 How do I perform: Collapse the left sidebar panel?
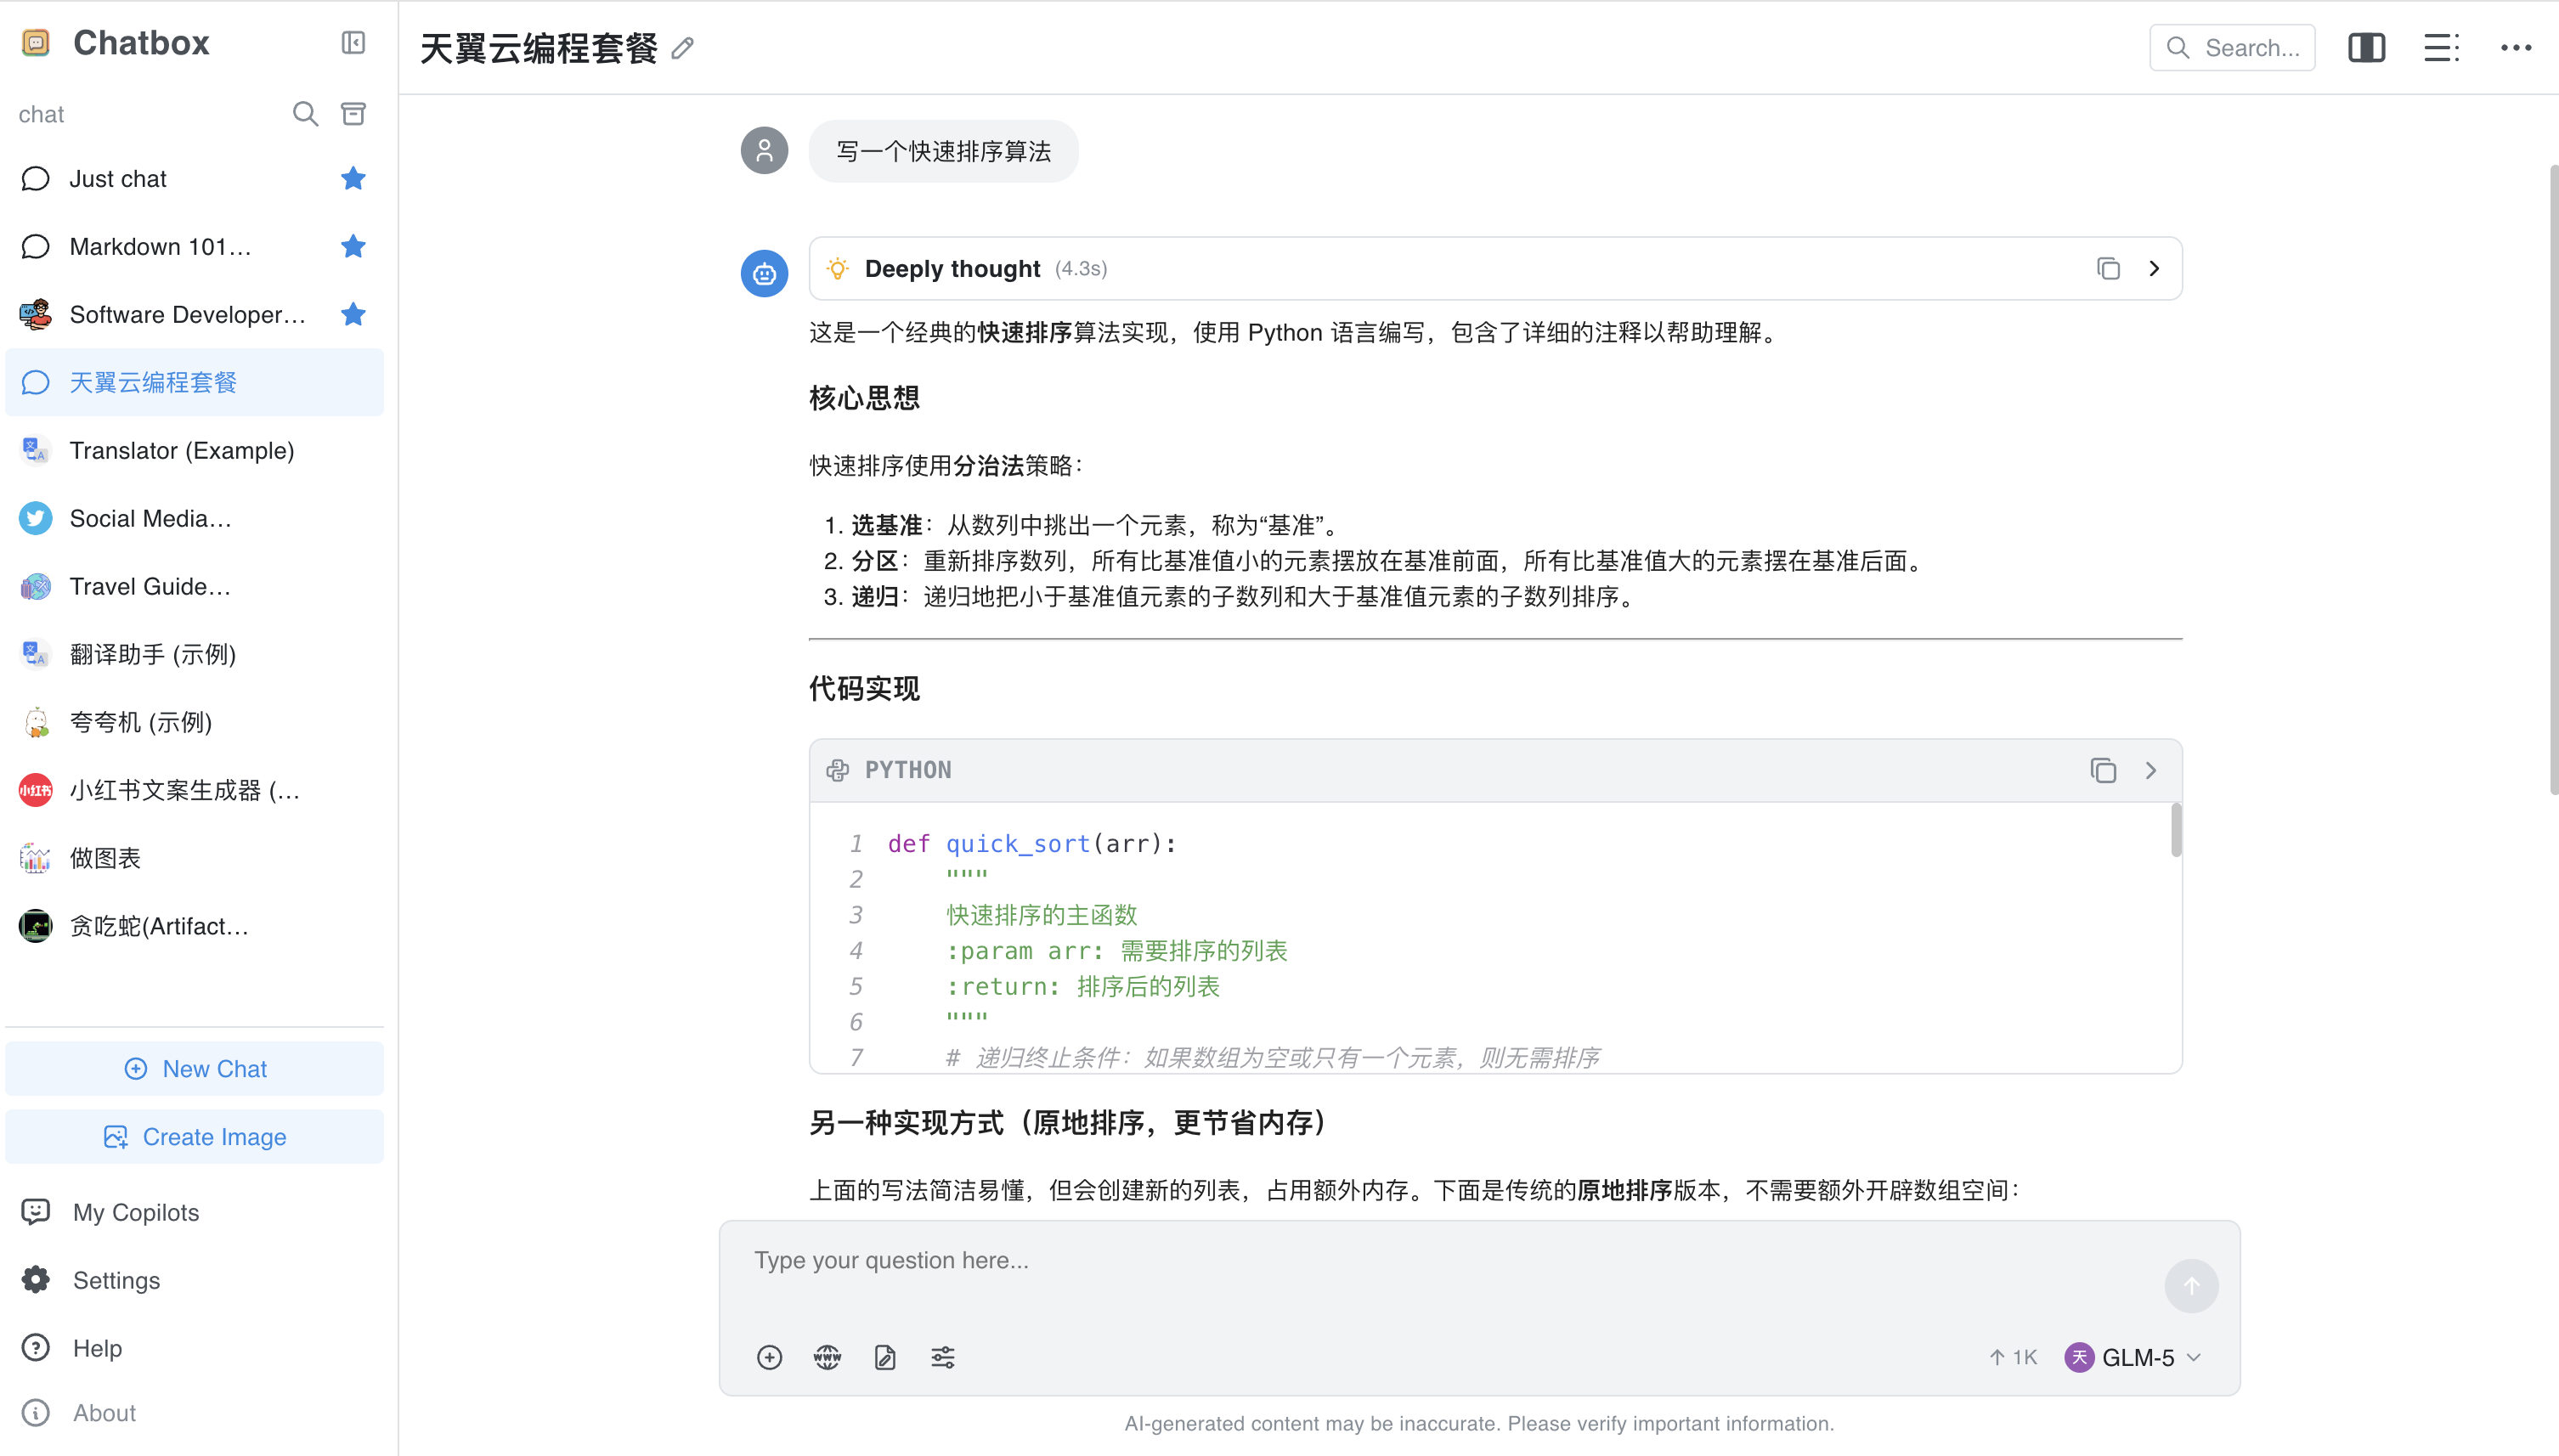[353, 43]
